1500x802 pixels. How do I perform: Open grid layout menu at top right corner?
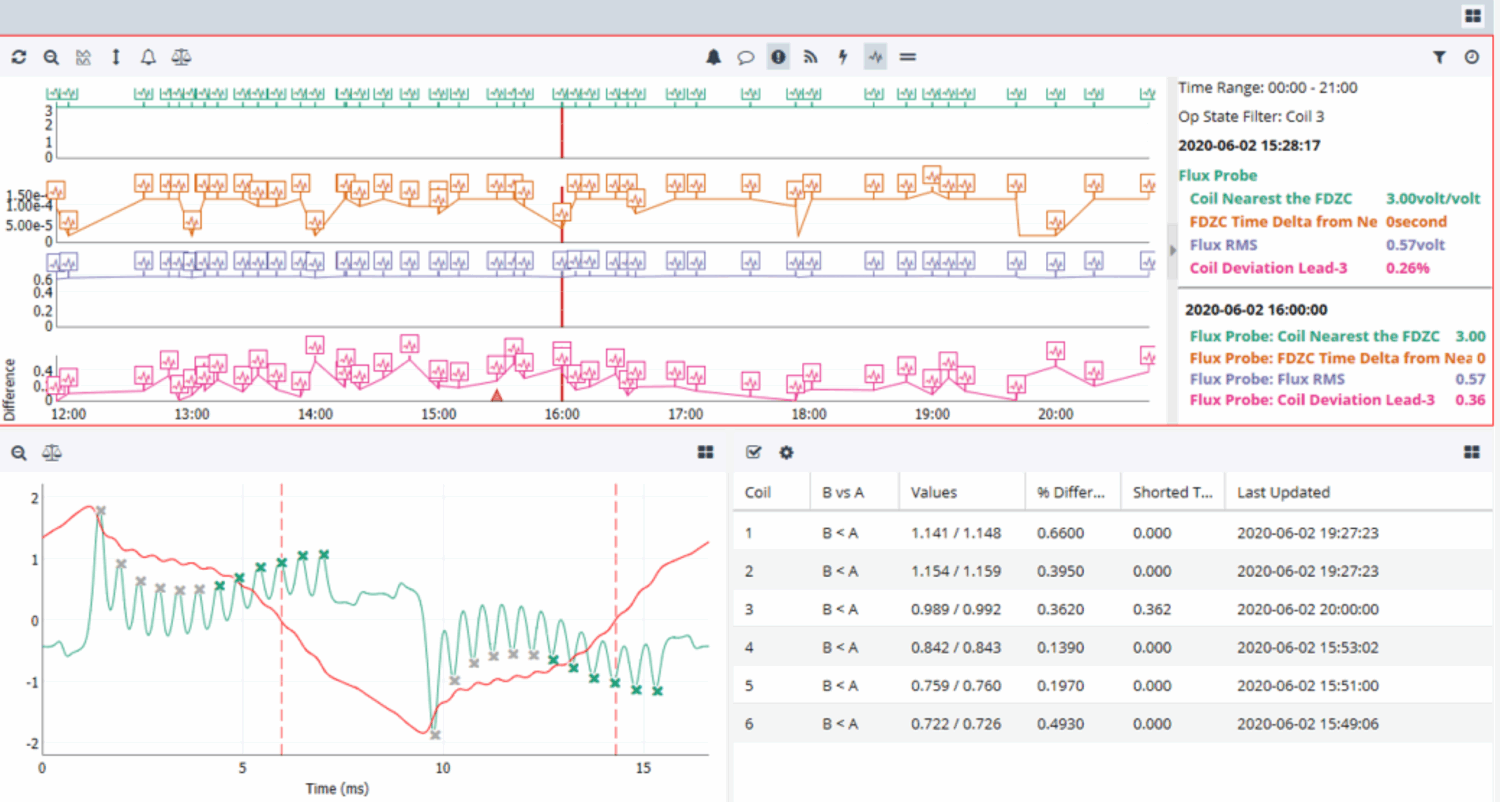[1472, 15]
